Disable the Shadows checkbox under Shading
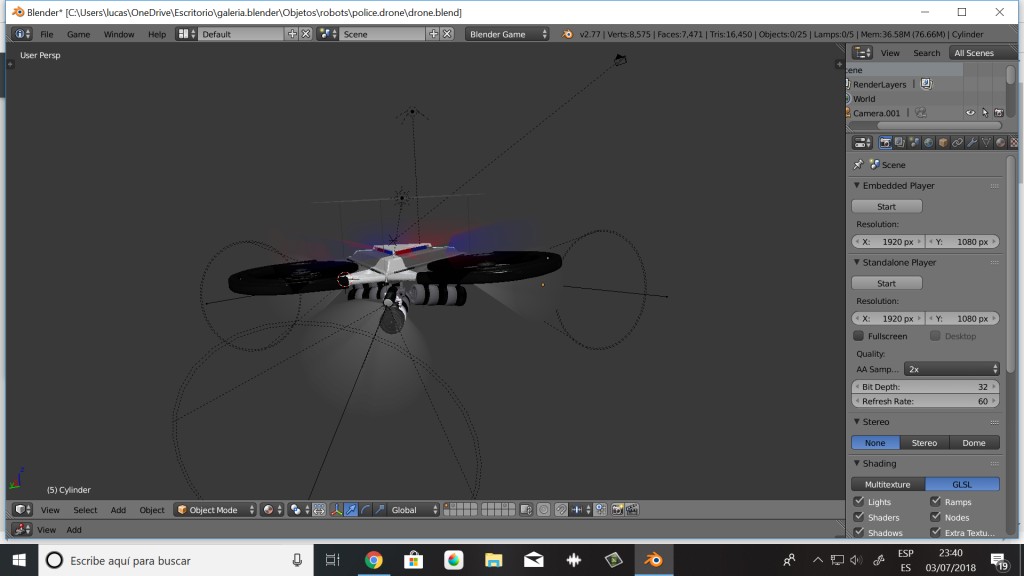The image size is (1024, 576). [857, 532]
